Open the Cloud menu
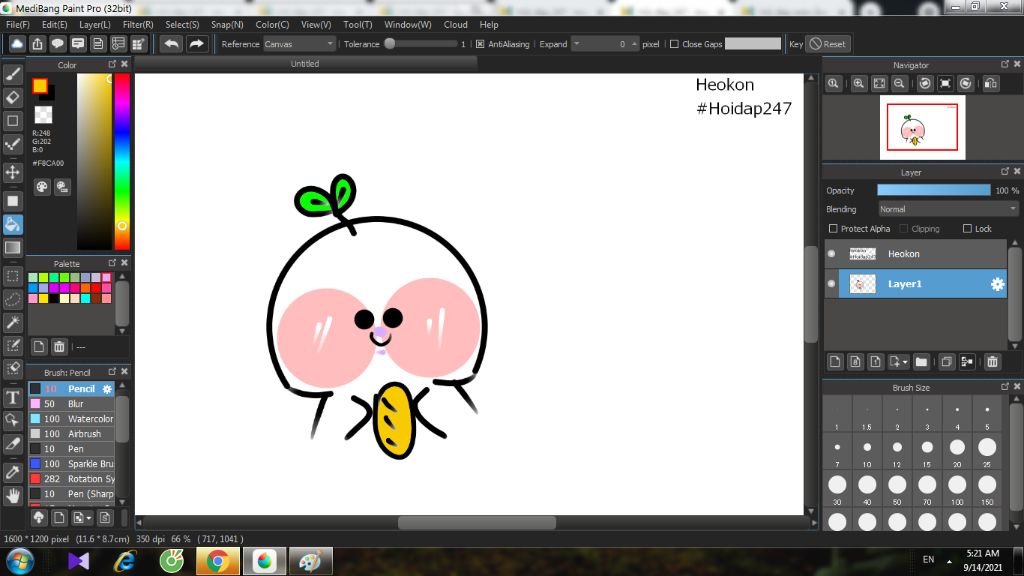This screenshot has height=576, width=1024. point(455,24)
